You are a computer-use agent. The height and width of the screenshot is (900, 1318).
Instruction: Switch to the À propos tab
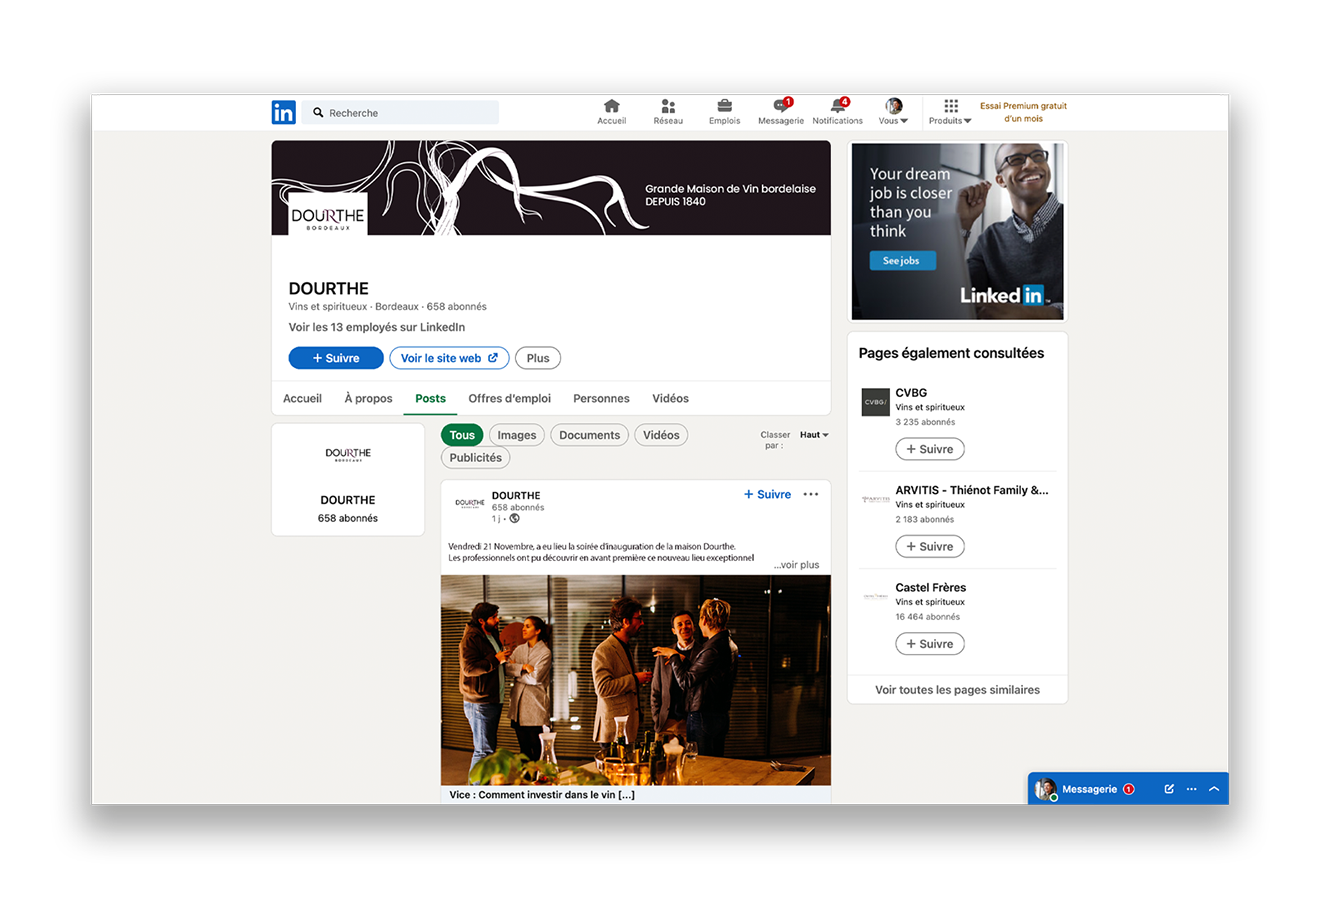[368, 398]
